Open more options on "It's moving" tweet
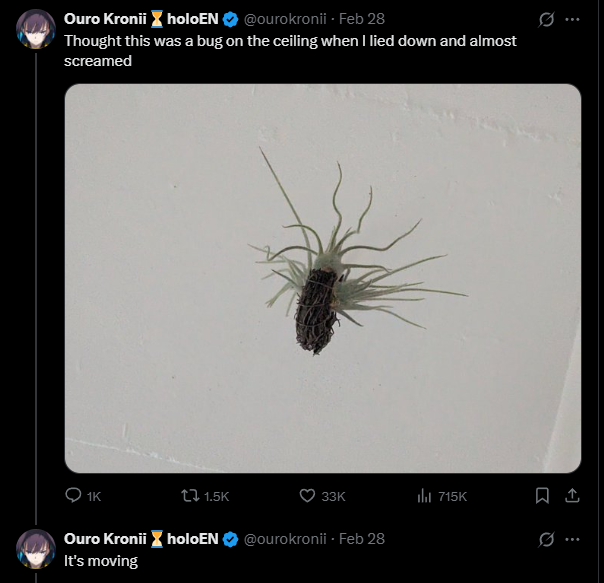Screen dimensions: 604x583 click(572, 539)
